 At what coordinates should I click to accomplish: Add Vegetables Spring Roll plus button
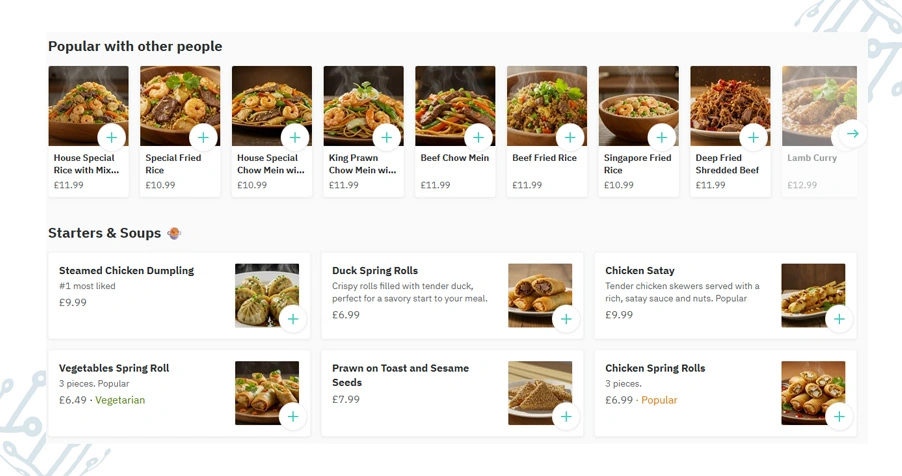click(292, 416)
